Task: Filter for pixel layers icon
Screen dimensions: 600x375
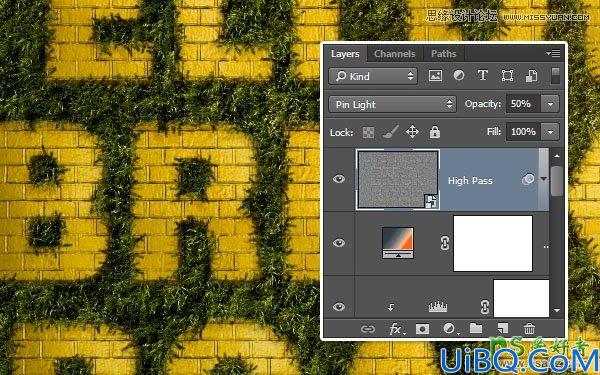Action: coord(435,75)
